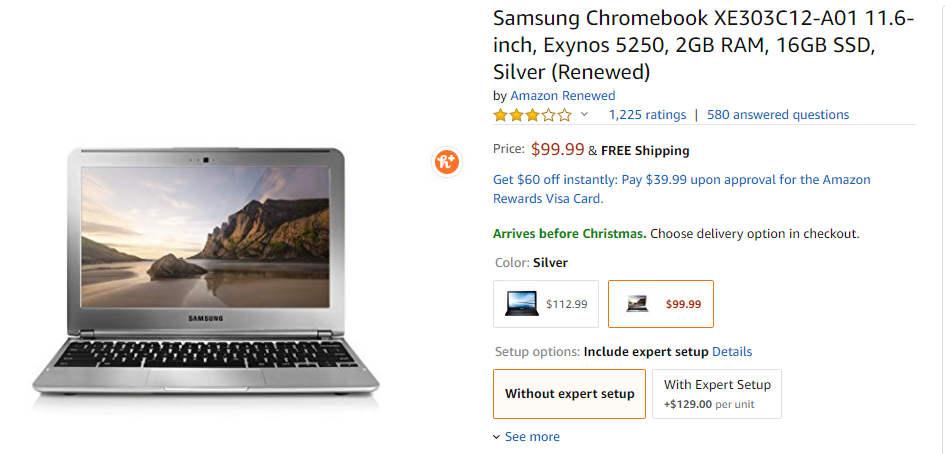
Task: Click the green Arrives before Christmas message
Action: point(569,234)
